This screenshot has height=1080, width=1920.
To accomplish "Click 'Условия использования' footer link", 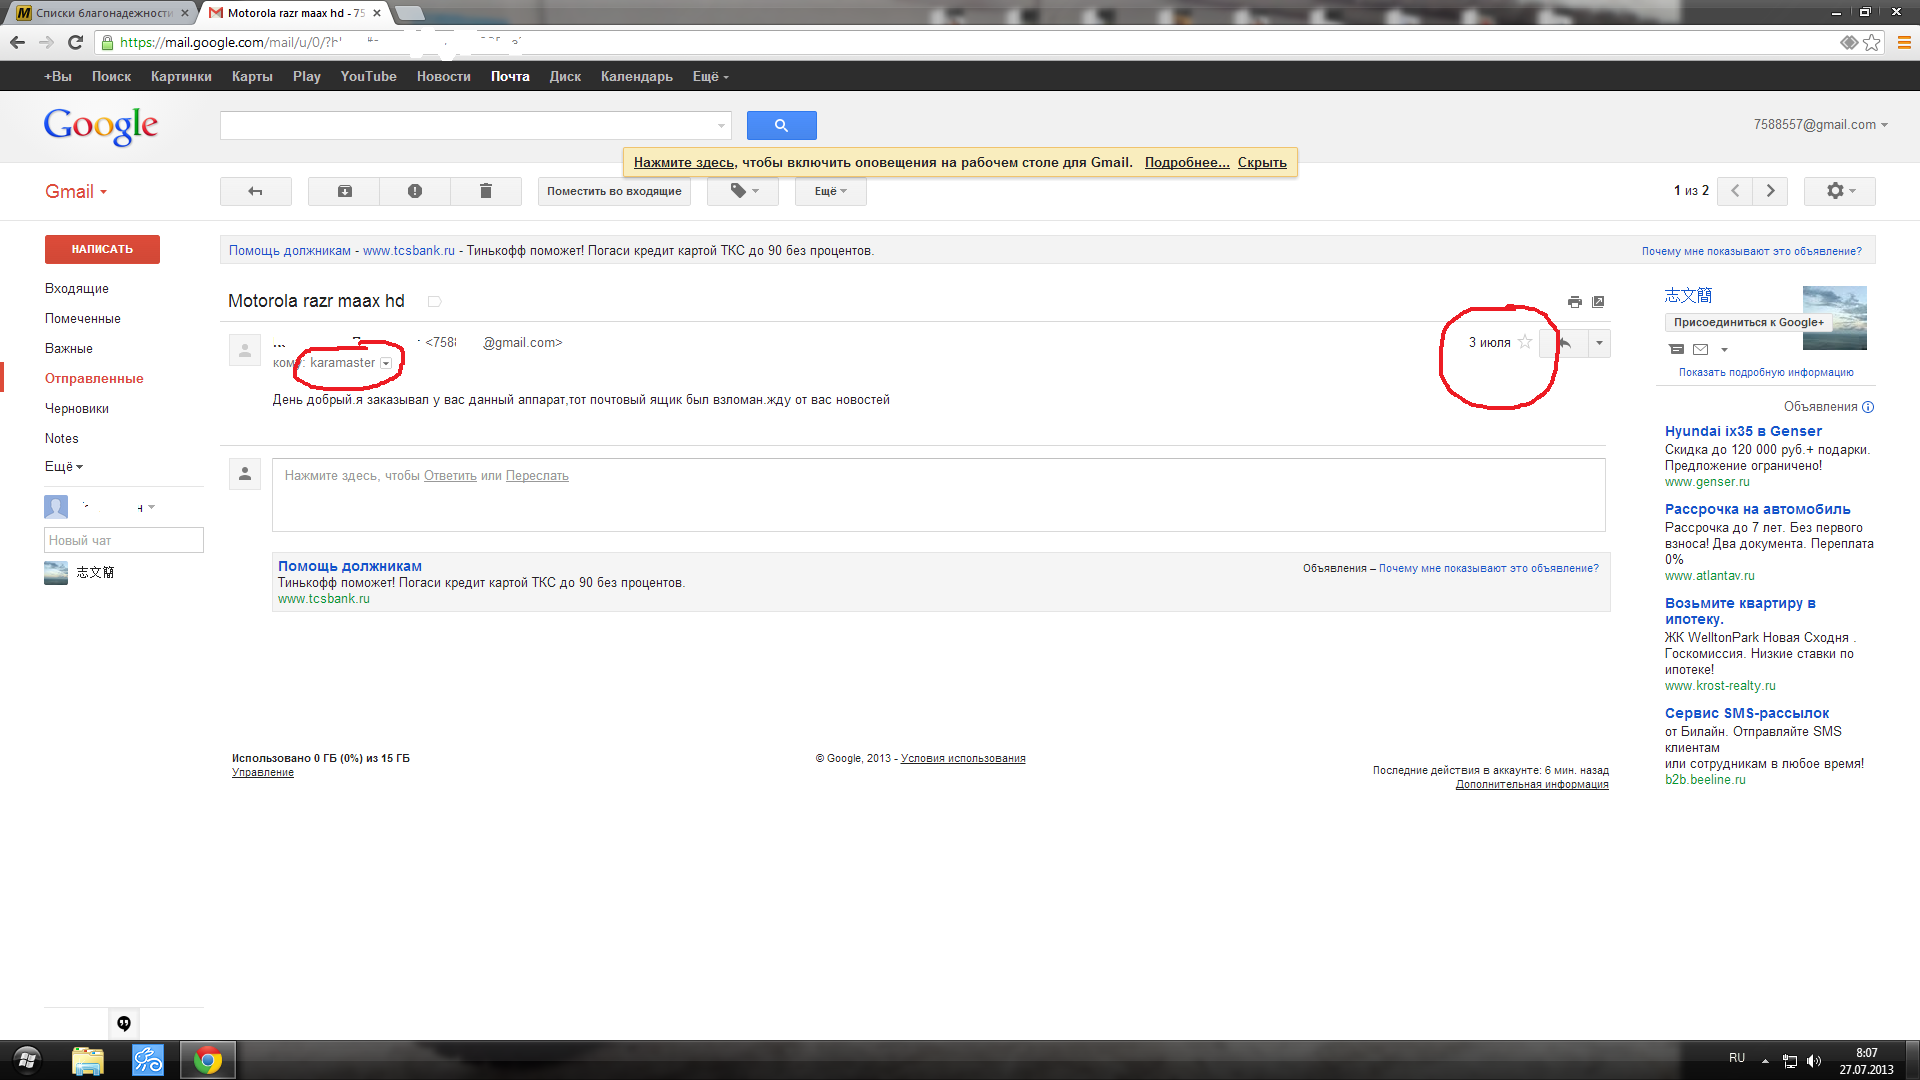I will [x=963, y=758].
